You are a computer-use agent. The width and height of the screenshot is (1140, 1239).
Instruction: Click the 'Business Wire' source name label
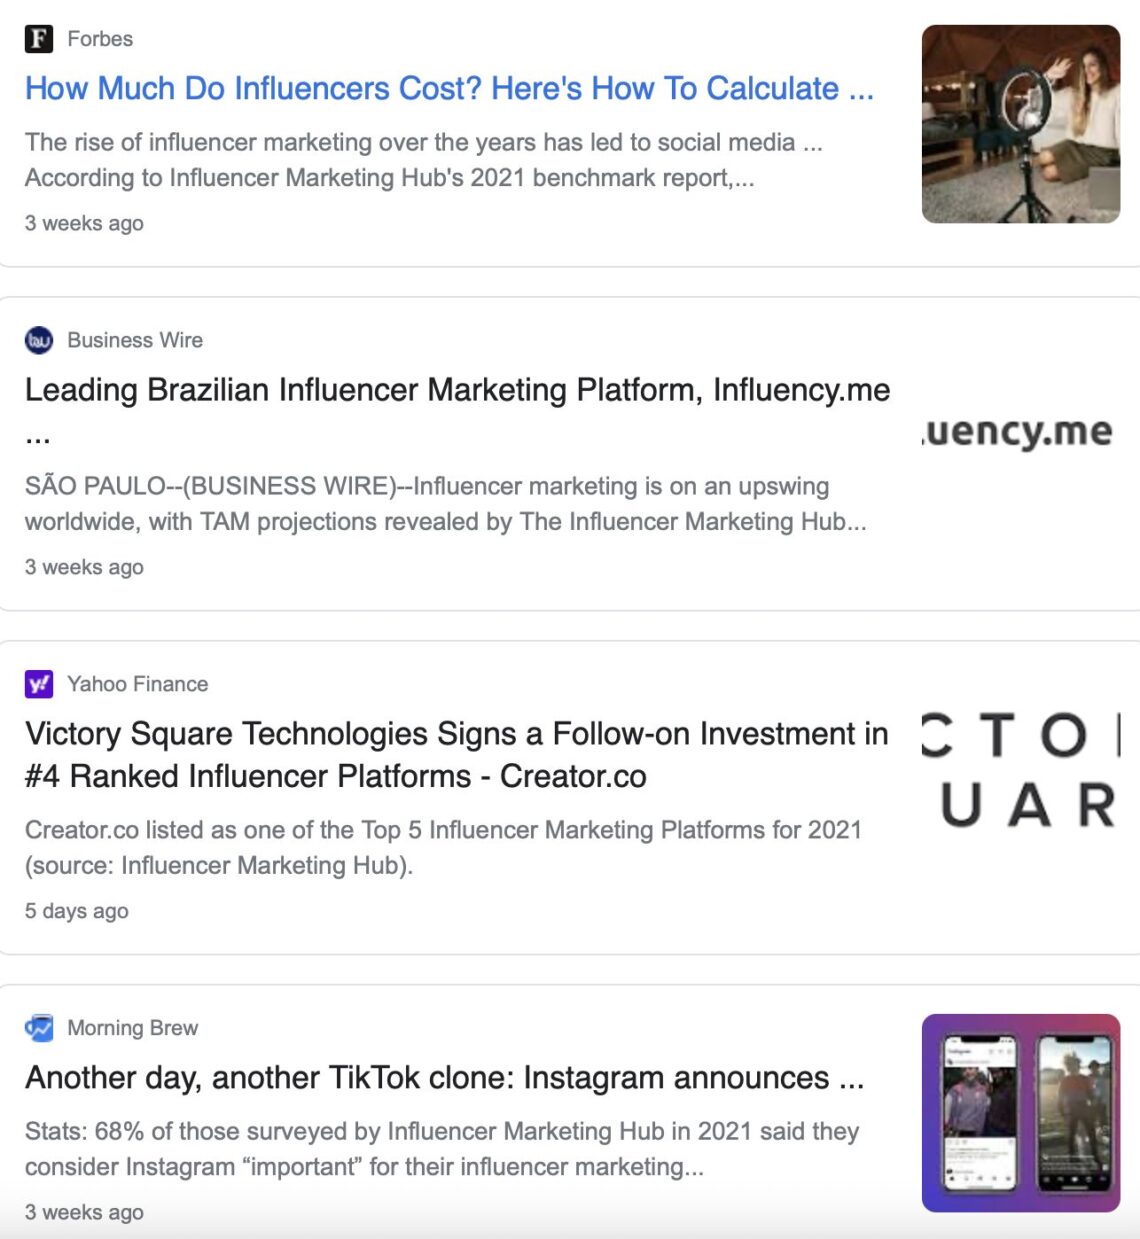click(x=134, y=340)
